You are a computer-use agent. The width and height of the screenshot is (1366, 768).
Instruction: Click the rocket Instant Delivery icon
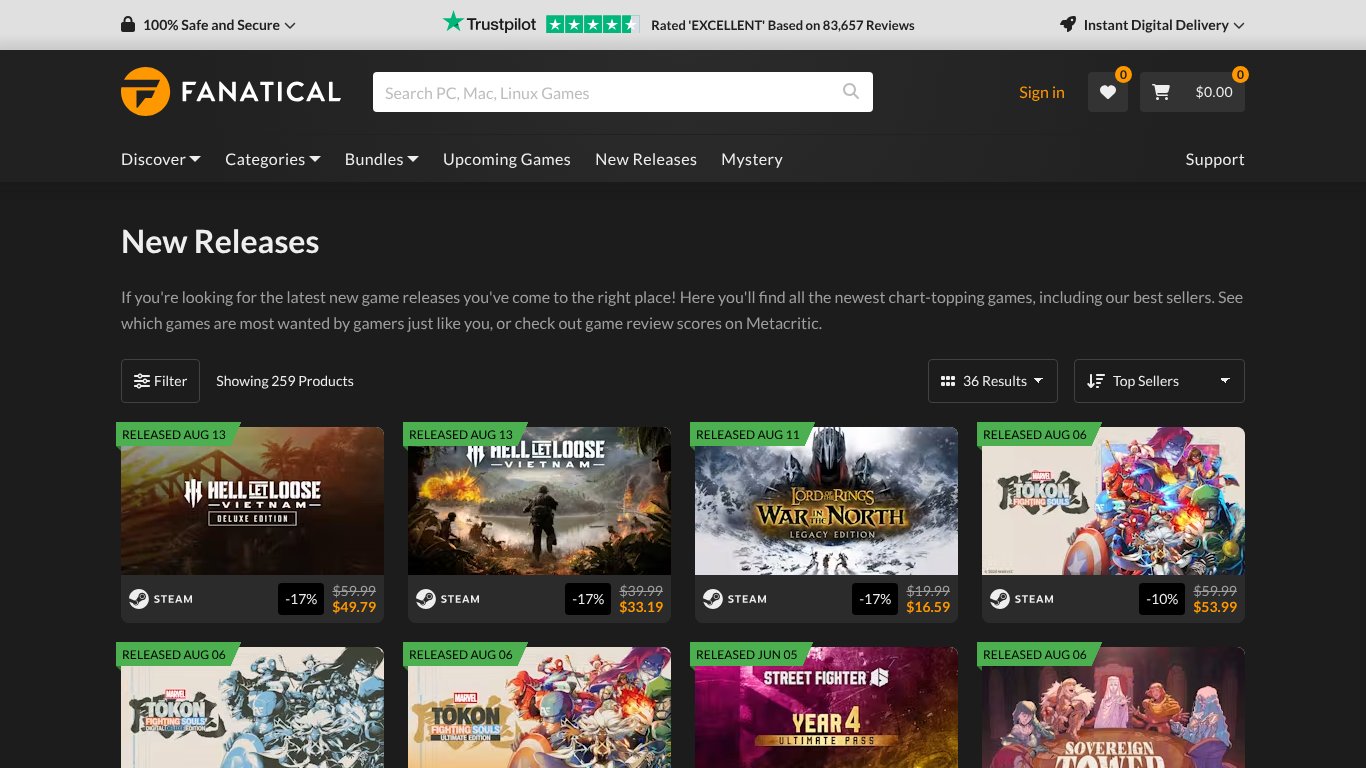coord(1068,25)
